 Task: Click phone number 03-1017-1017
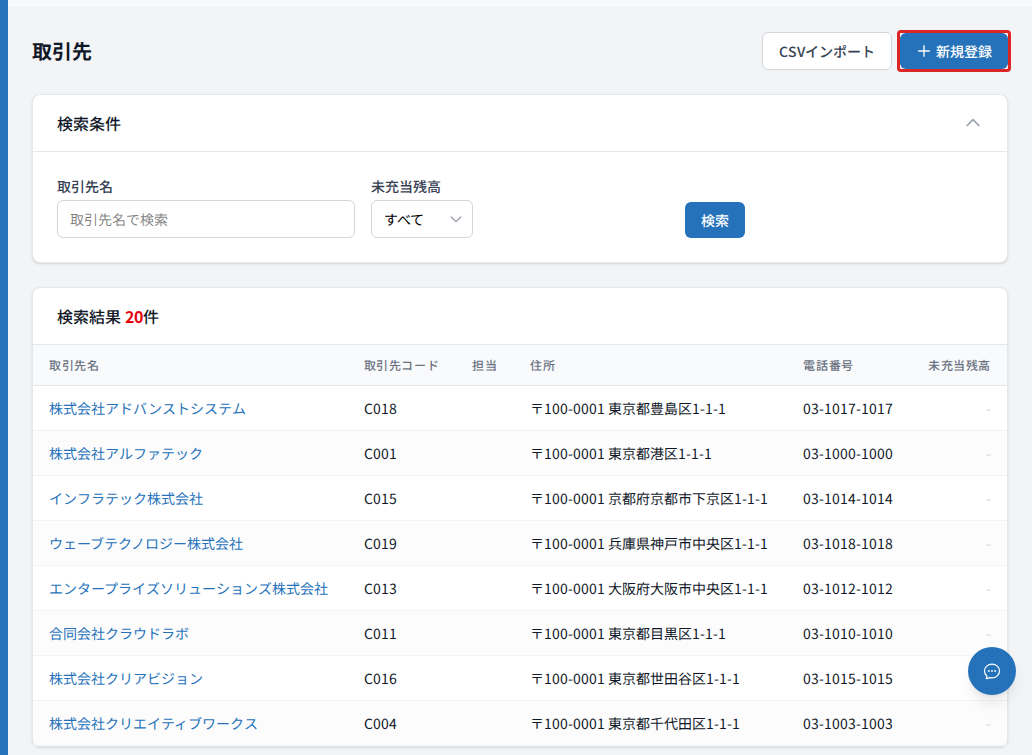click(848, 409)
